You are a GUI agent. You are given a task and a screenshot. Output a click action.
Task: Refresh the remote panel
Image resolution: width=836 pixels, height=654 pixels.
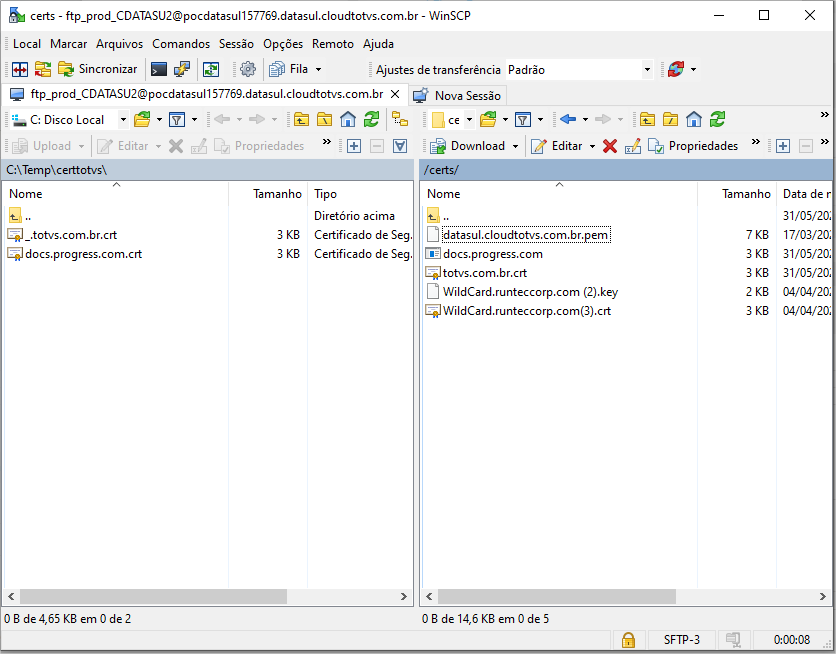click(x=717, y=120)
